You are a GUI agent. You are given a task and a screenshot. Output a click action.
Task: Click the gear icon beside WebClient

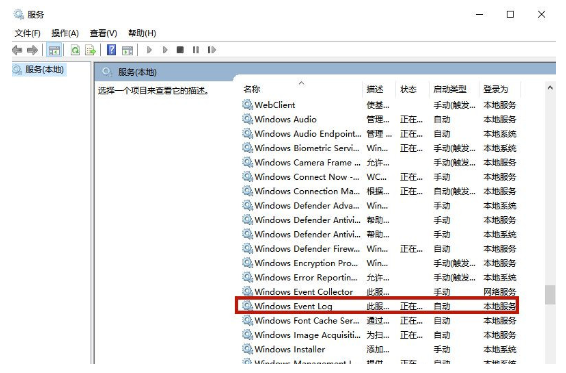tap(247, 105)
